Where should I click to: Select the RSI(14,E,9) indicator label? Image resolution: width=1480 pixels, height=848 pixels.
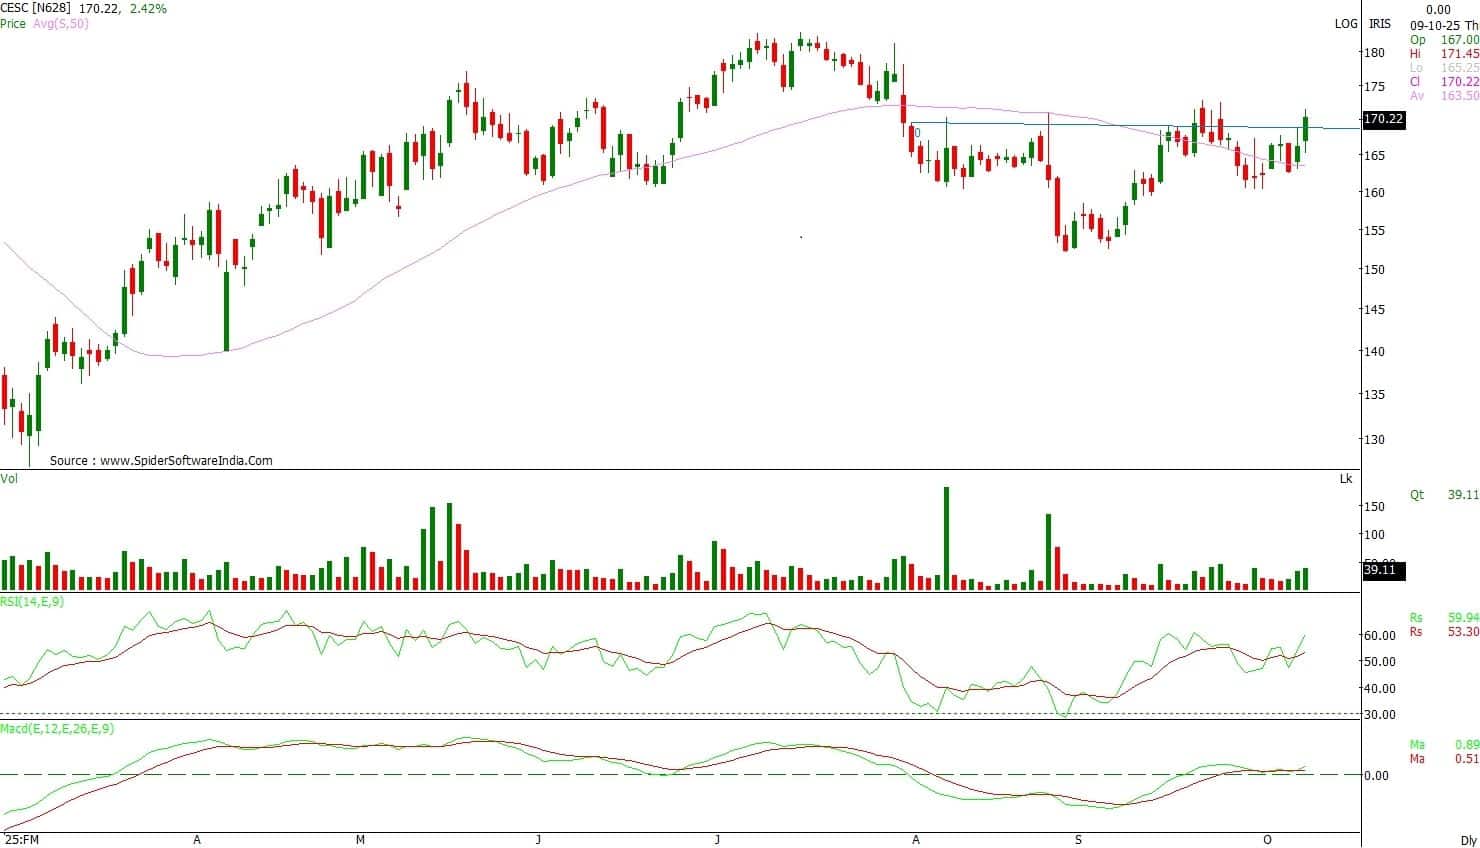[x=36, y=602]
